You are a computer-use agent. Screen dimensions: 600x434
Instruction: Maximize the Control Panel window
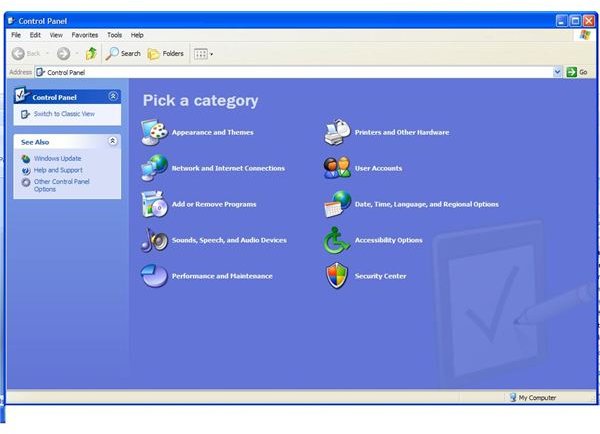[575, 21]
